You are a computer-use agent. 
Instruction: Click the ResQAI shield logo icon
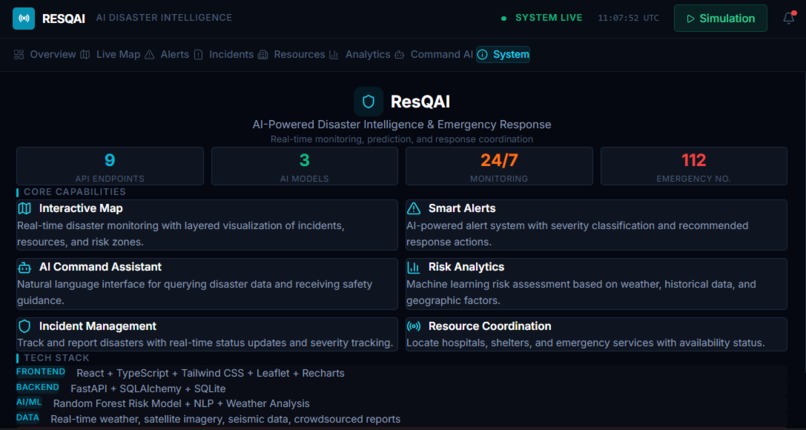tap(369, 102)
